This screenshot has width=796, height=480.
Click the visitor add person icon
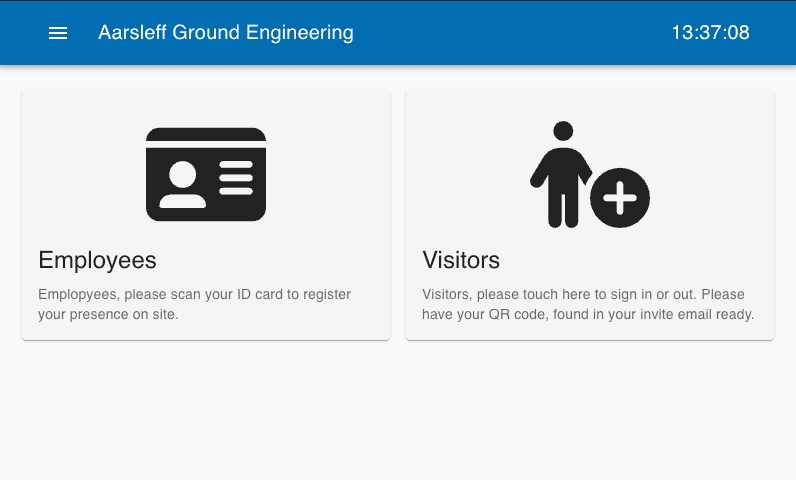click(x=590, y=175)
